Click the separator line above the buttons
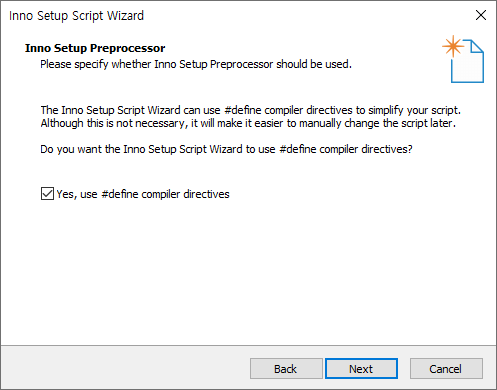Screen dimensions: 497x390 [x=248, y=345]
